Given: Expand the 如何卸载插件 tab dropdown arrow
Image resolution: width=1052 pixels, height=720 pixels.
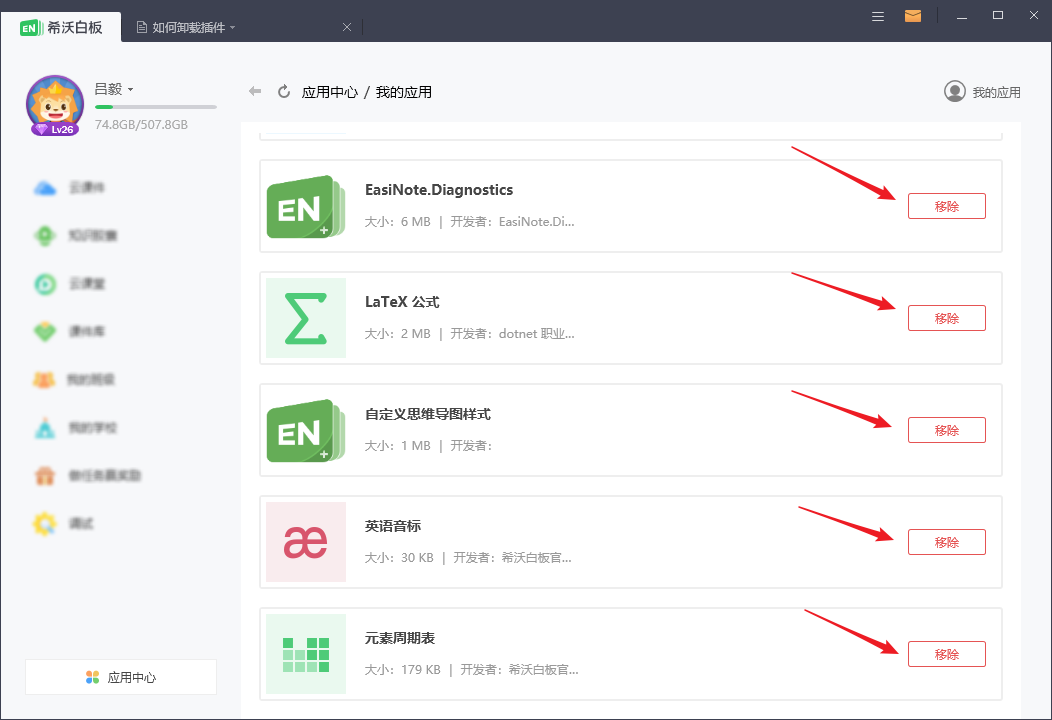Looking at the screenshot, I should pyautogui.click(x=232, y=28).
